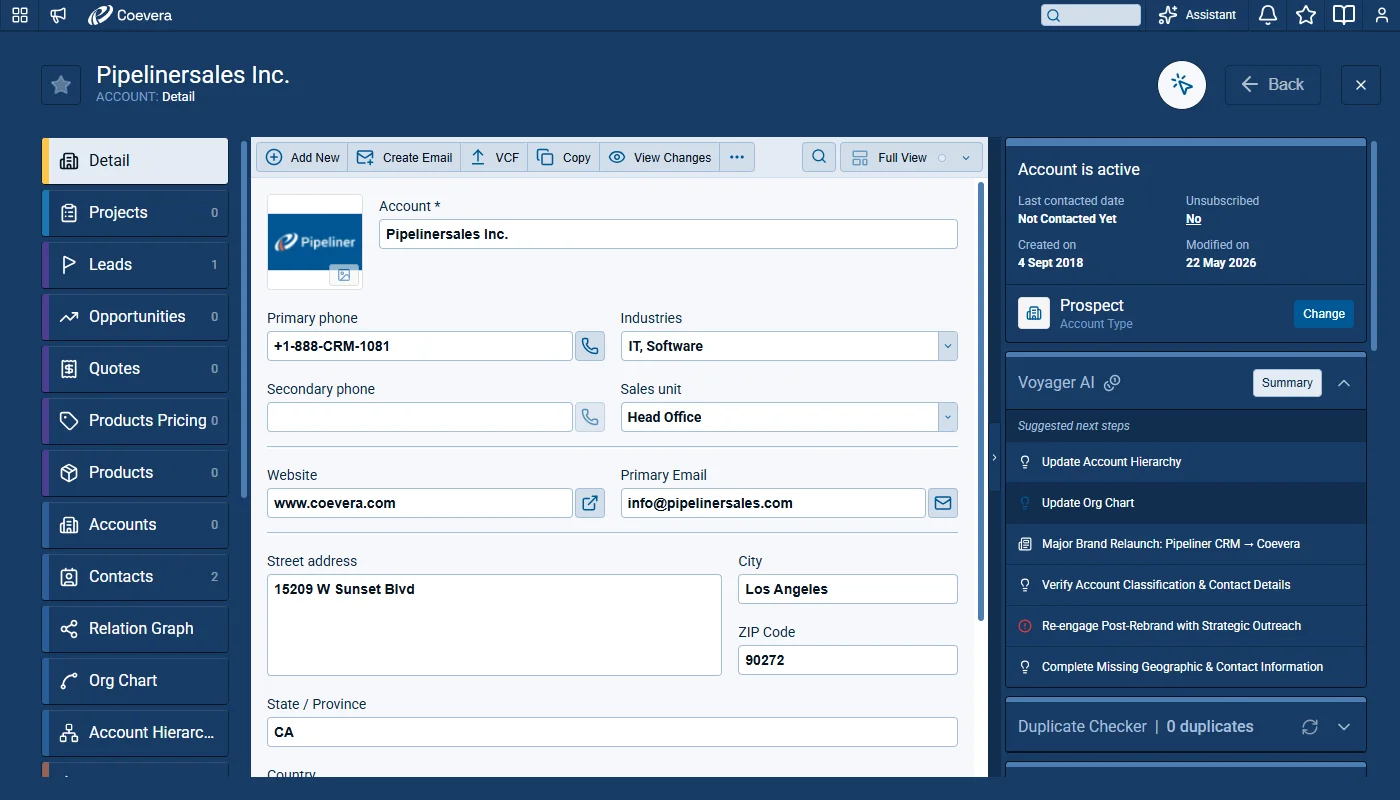Expand the Sales unit dropdown

pyautogui.click(x=948, y=417)
